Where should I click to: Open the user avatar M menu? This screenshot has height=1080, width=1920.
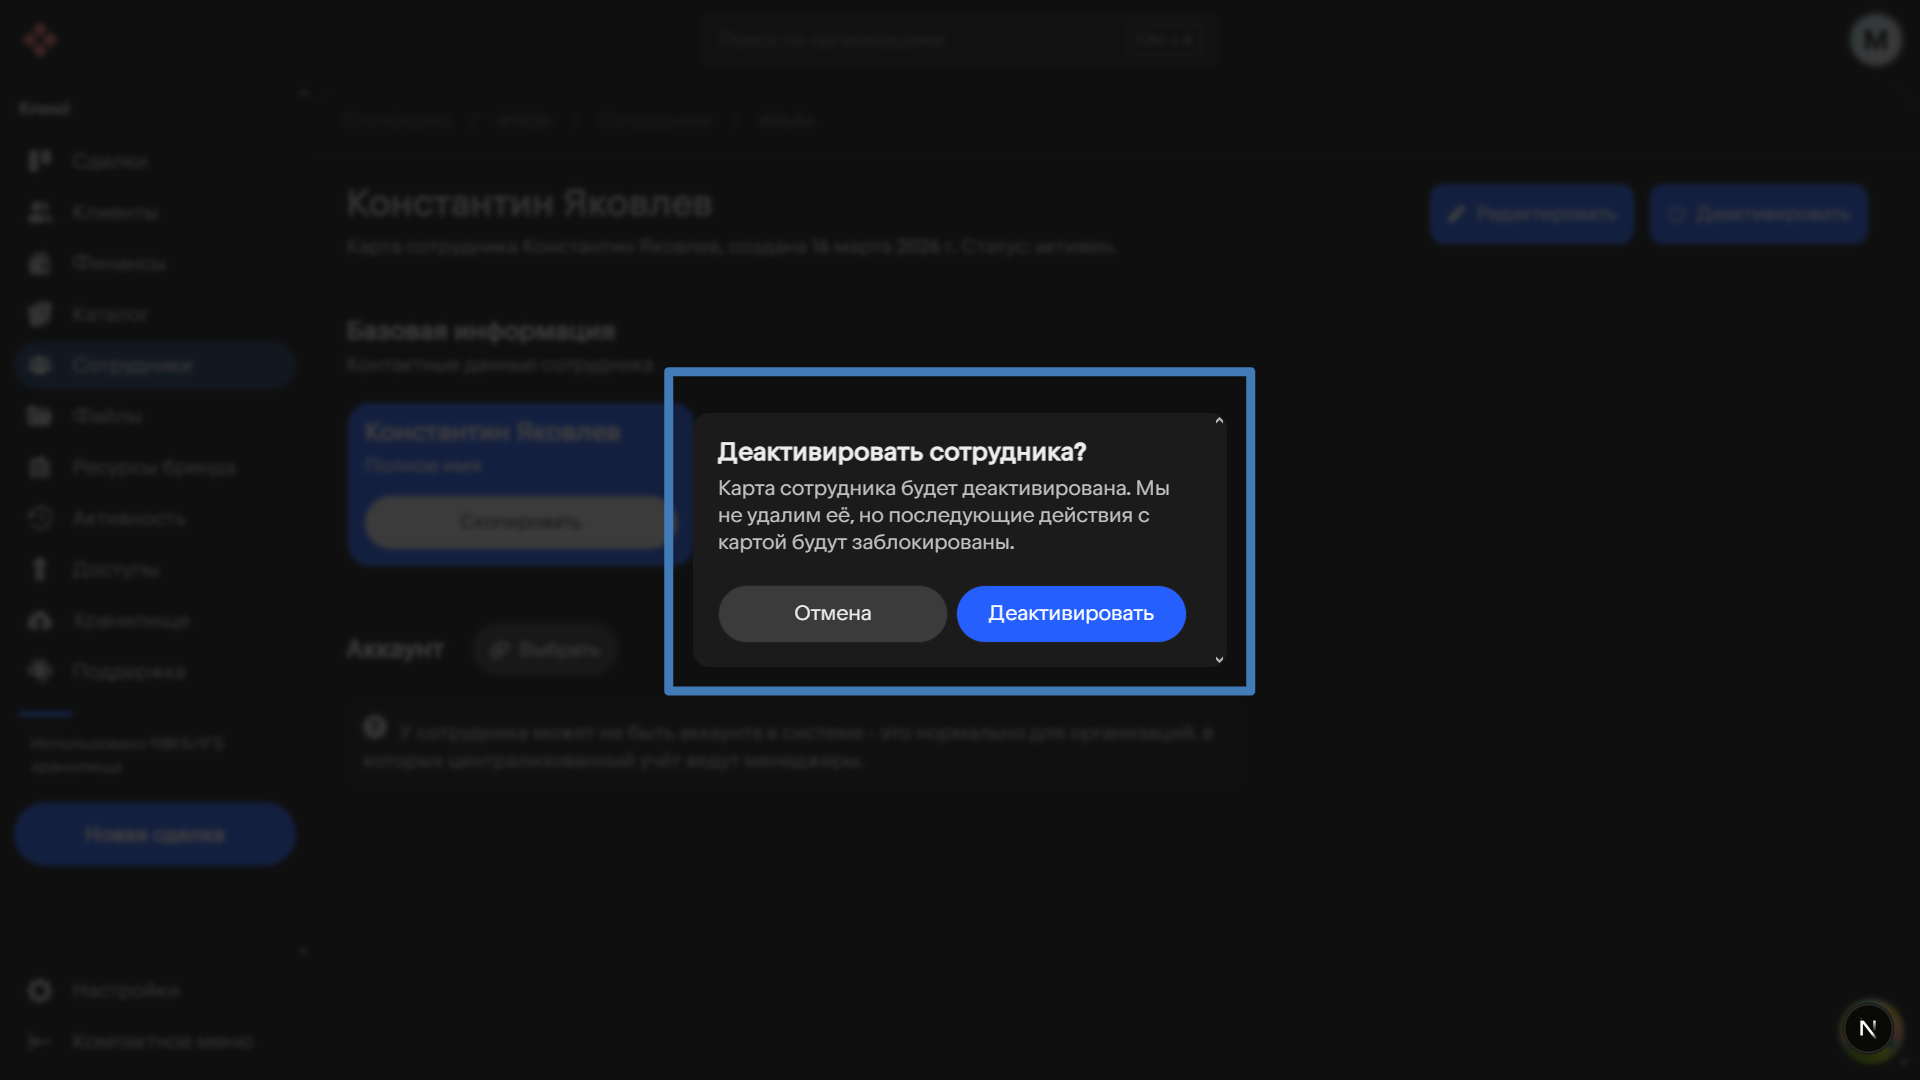click(x=1875, y=40)
